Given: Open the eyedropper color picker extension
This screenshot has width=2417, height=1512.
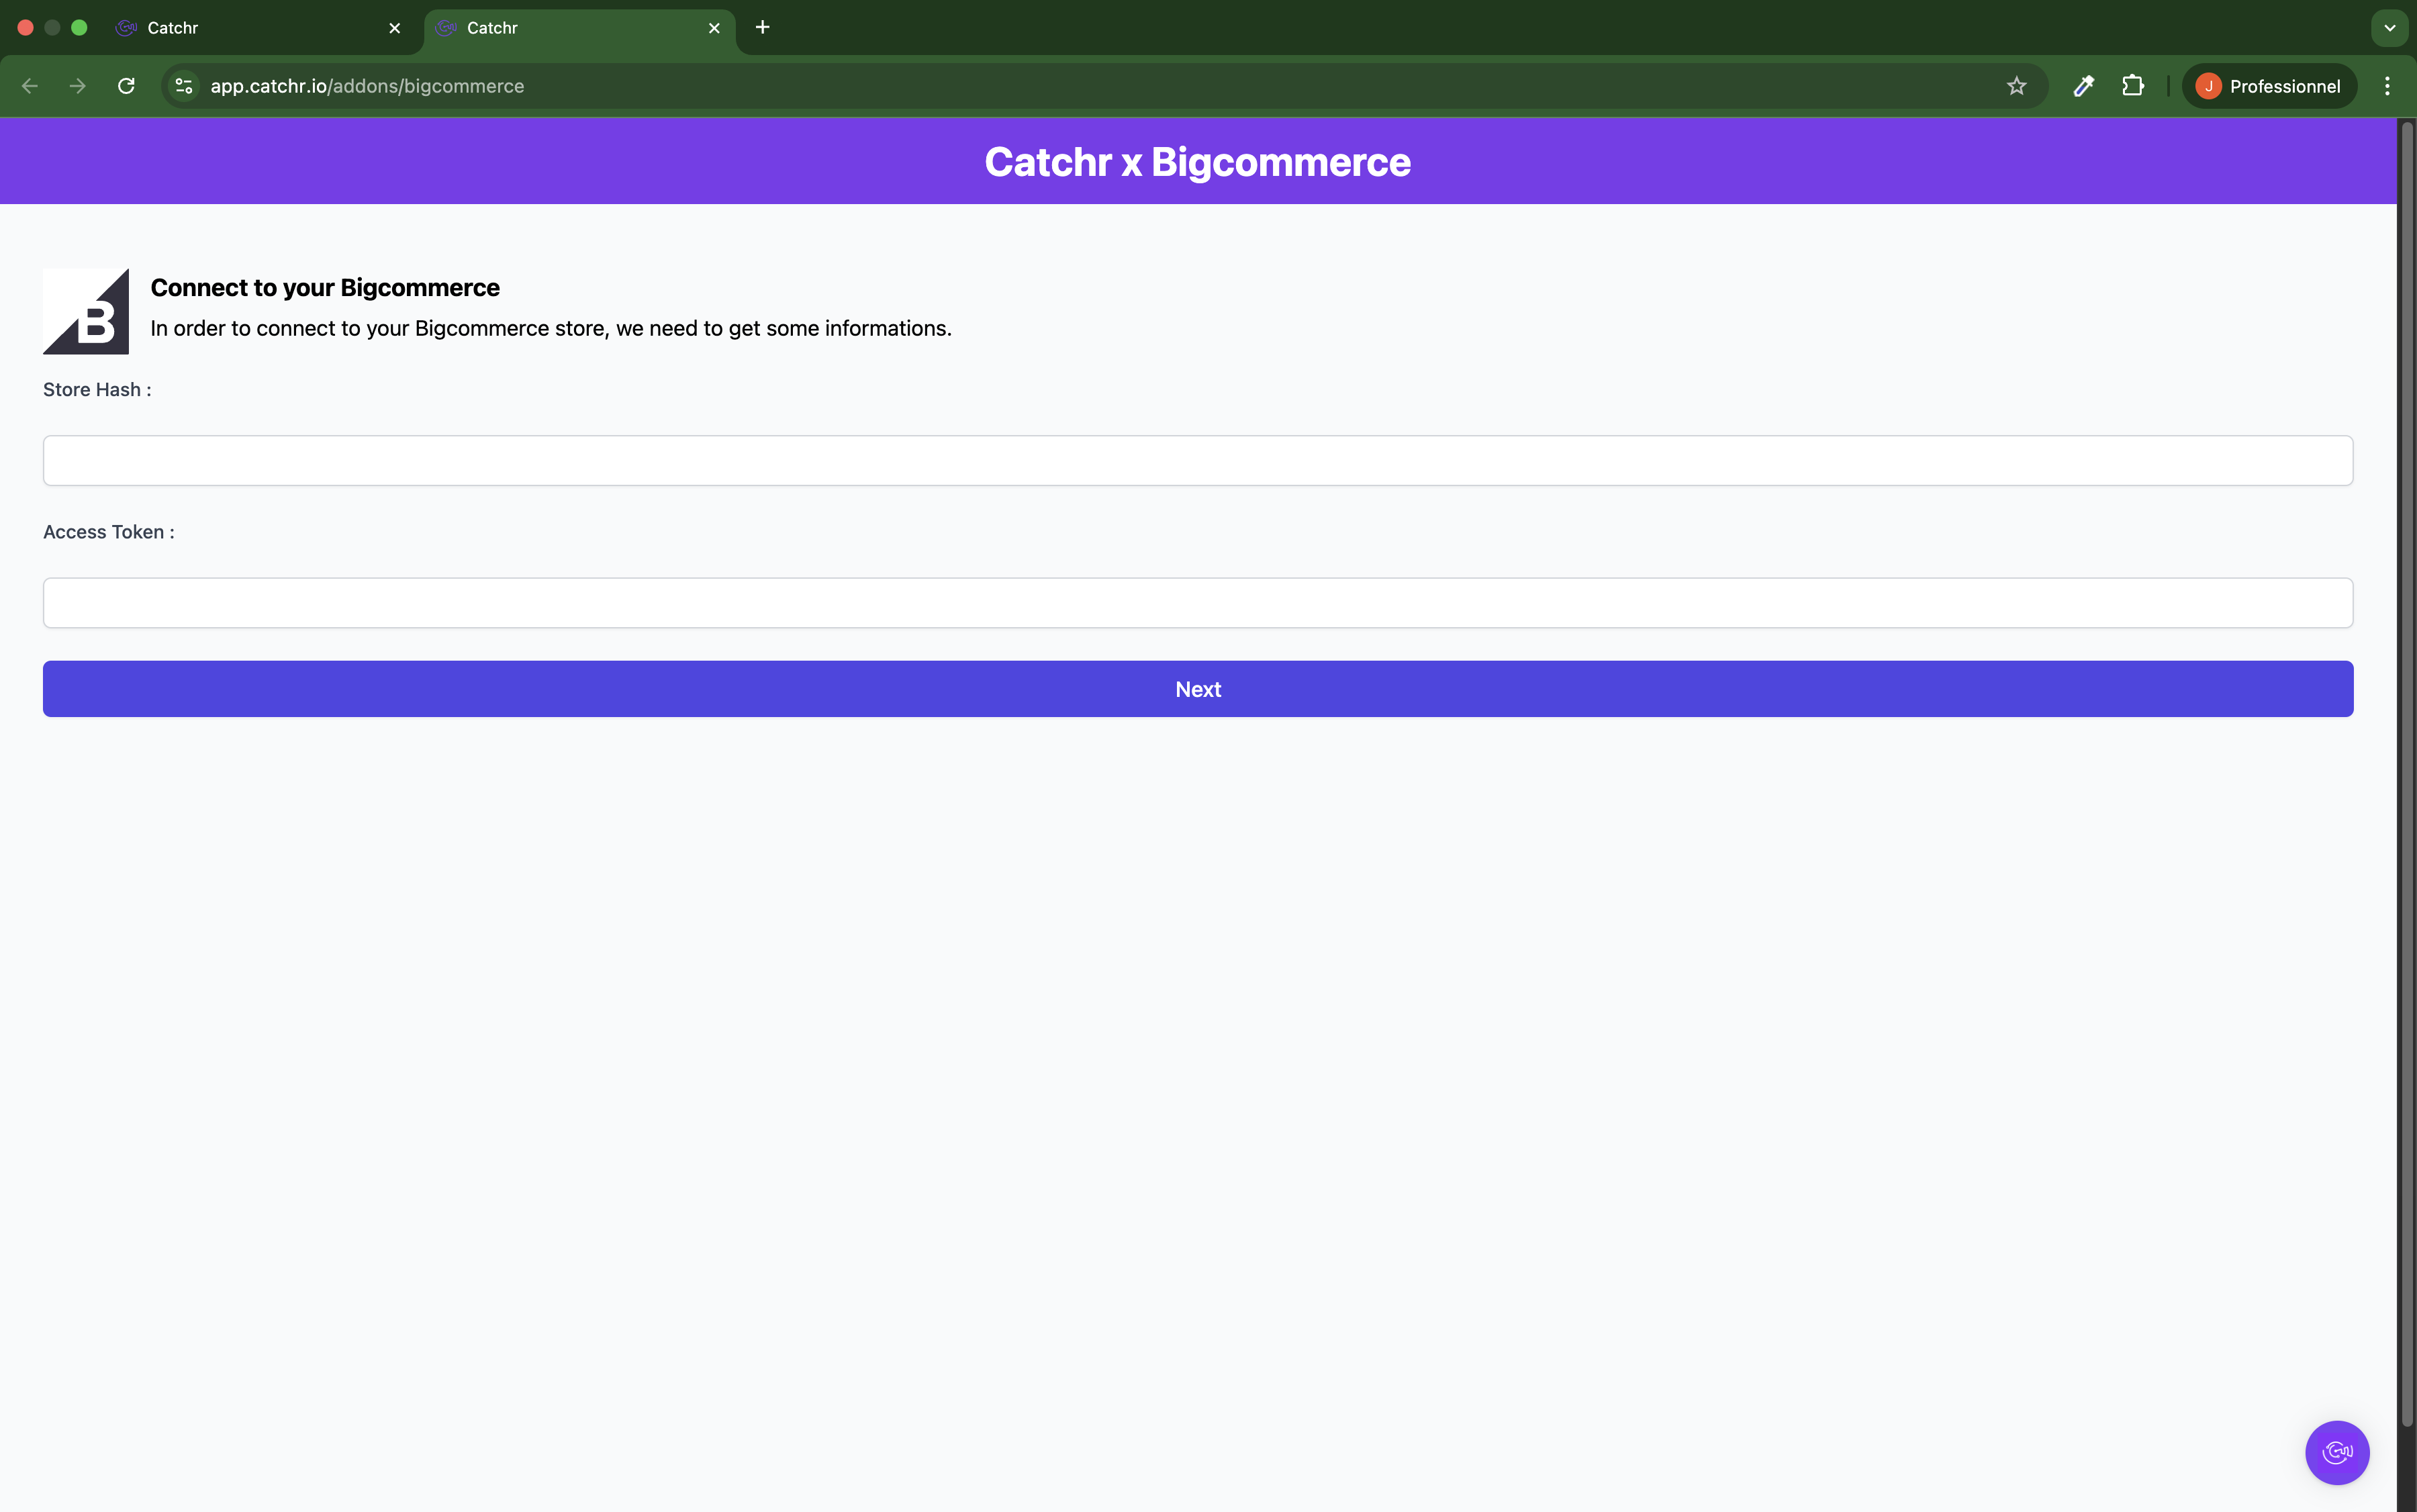Looking at the screenshot, I should (2083, 86).
